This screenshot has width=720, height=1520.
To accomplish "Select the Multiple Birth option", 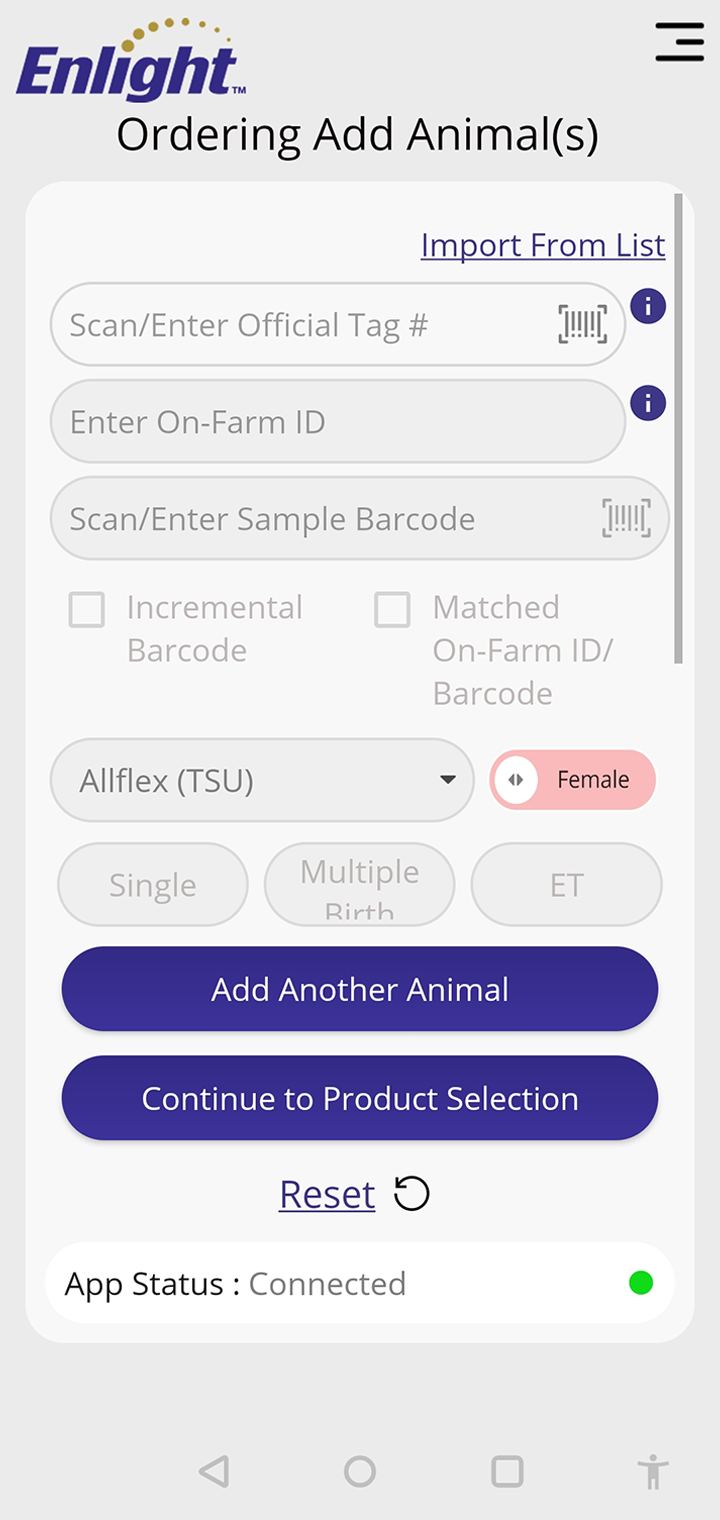I will pos(360,885).
